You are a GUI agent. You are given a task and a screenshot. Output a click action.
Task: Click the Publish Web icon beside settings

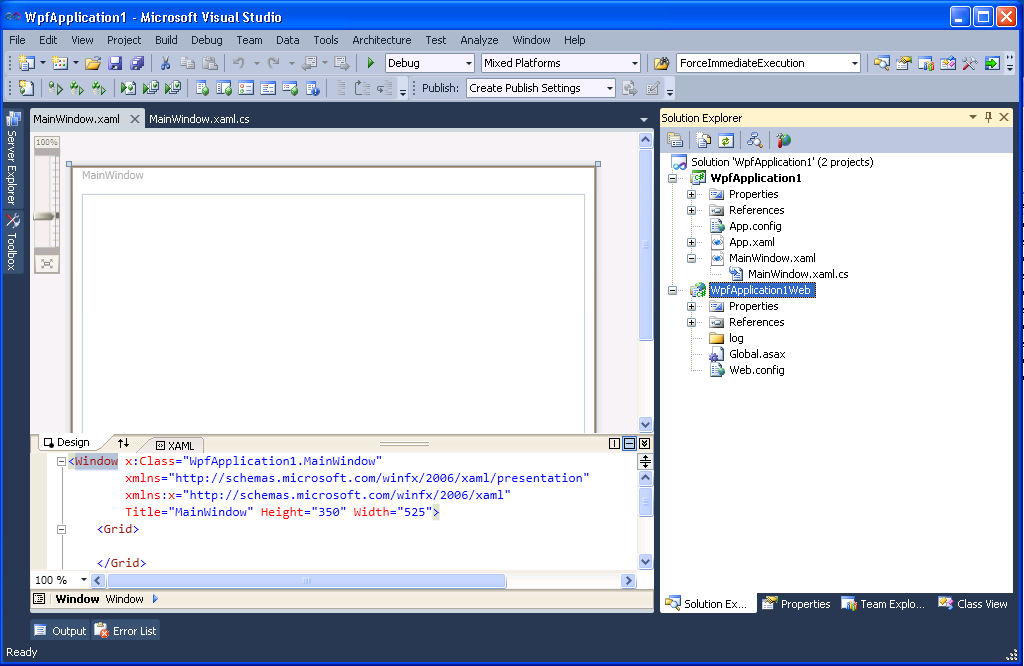630,88
